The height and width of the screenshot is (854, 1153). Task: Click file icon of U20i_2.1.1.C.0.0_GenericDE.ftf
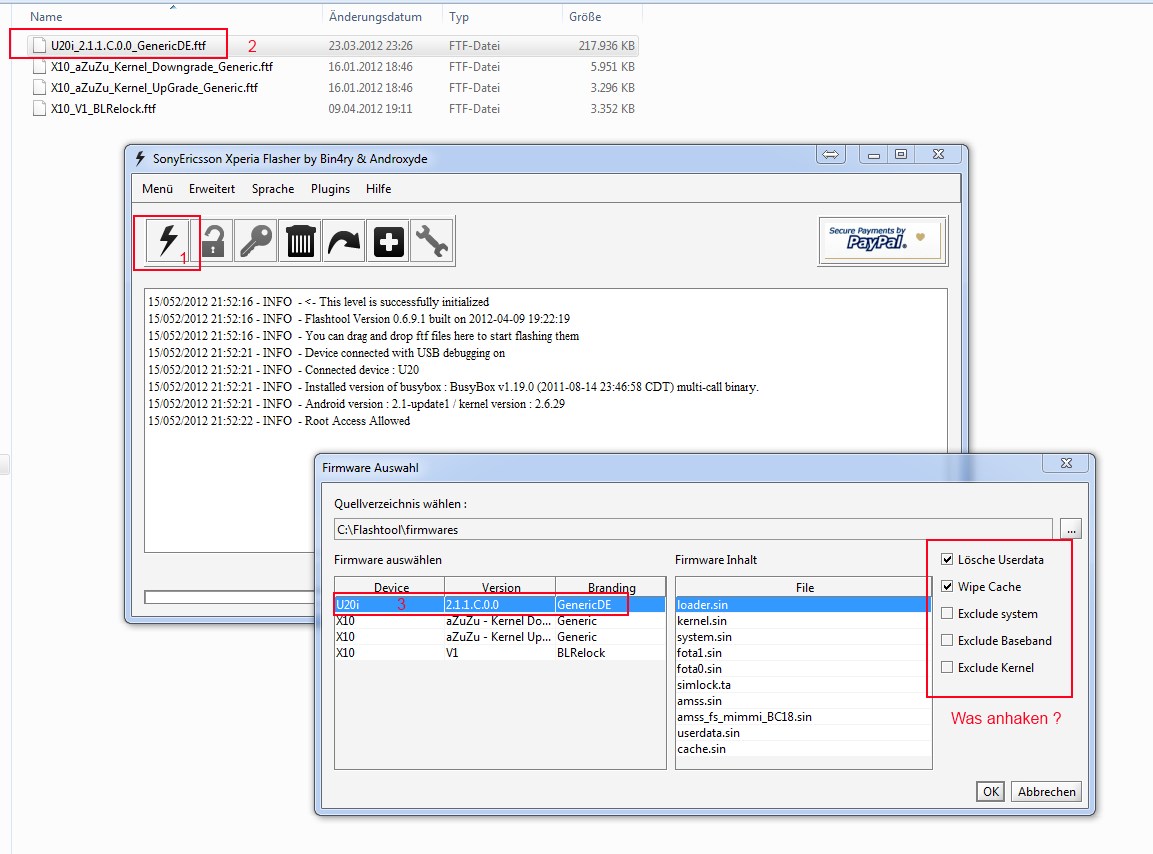click(x=39, y=46)
